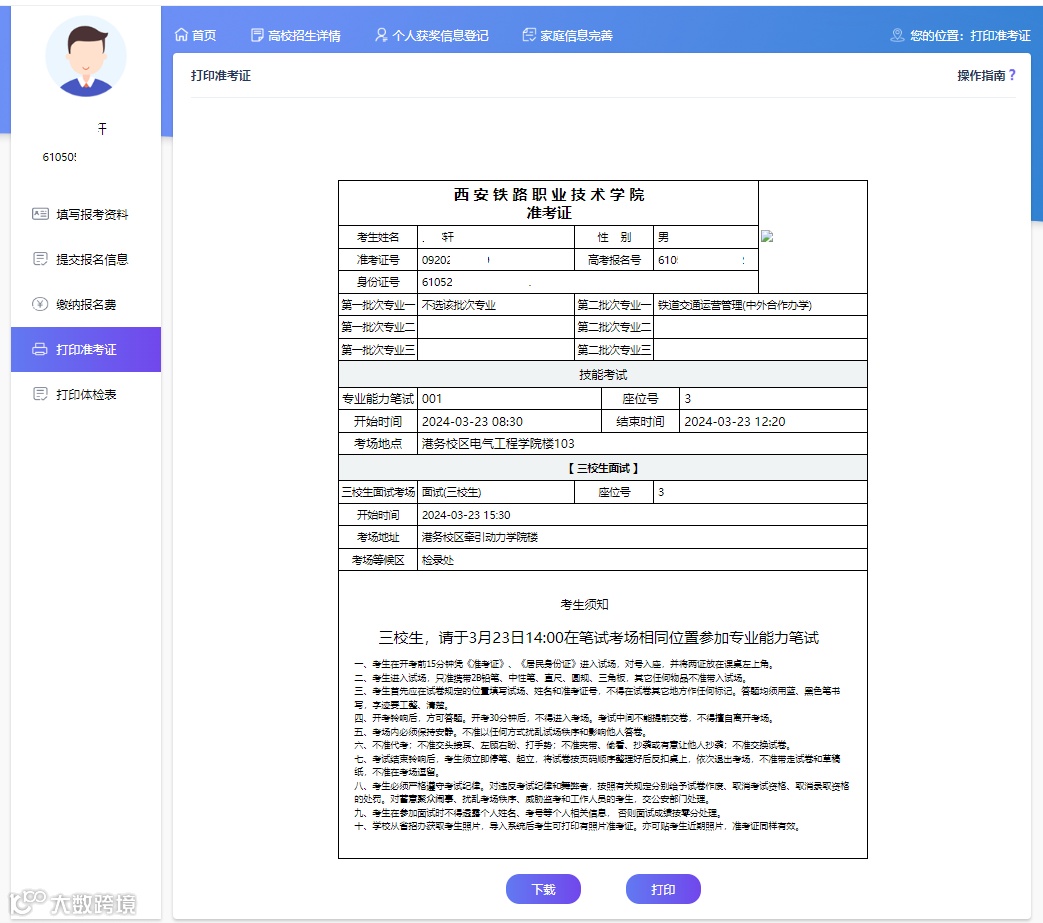
Task: Click the 身份证号 label cell
Action: (x=378, y=282)
